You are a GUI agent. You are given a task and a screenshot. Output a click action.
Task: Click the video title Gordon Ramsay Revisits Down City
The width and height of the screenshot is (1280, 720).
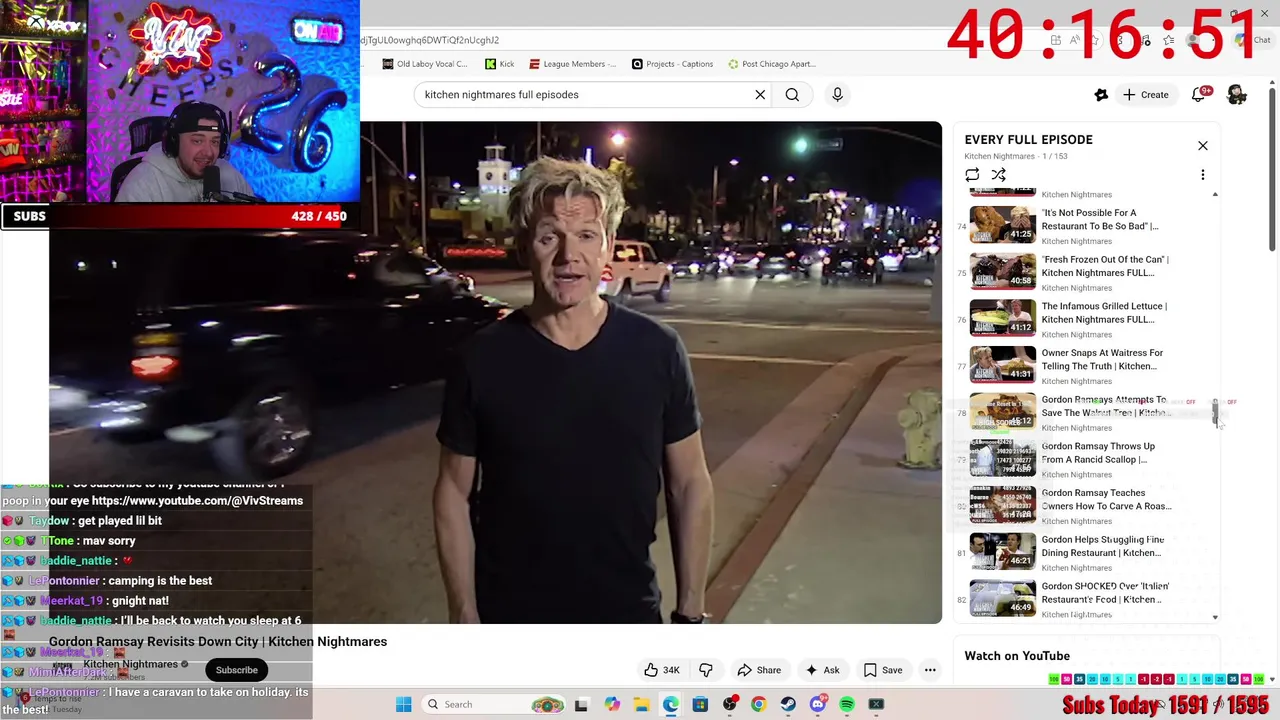click(x=218, y=642)
